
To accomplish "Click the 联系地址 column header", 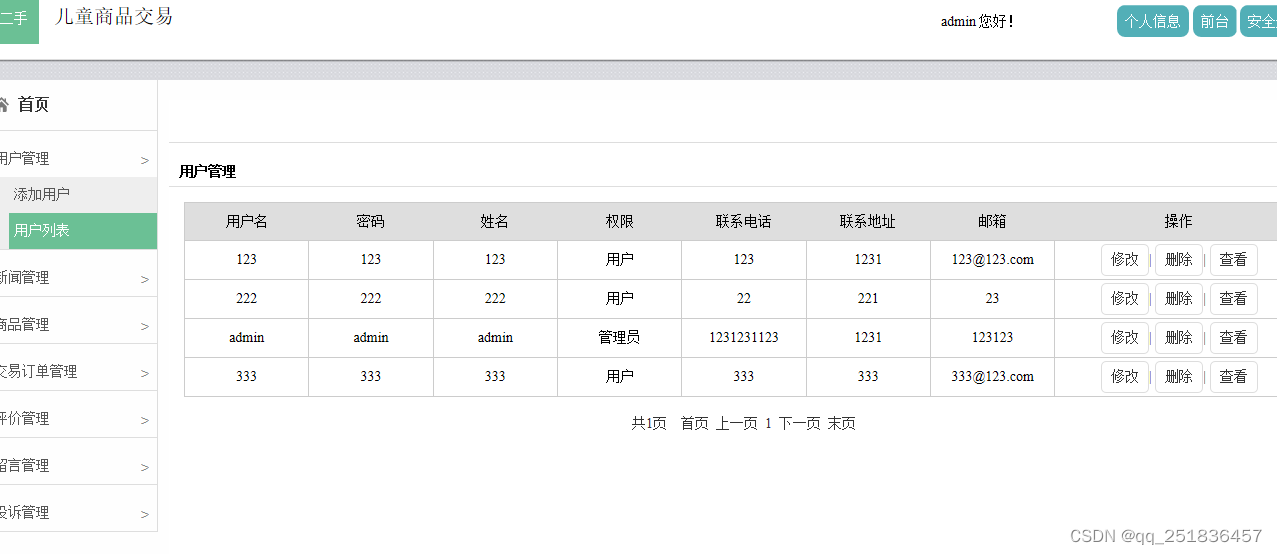I will pos(868,222).
